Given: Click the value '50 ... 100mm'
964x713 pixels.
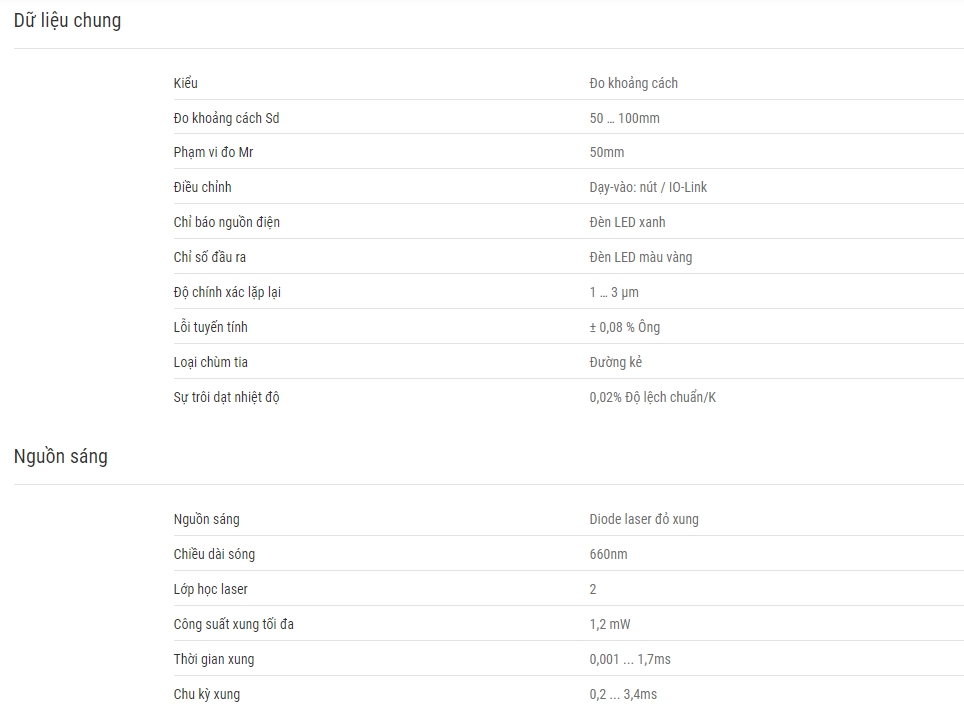Looking at the screenshot, I should (x=624, y=118).
